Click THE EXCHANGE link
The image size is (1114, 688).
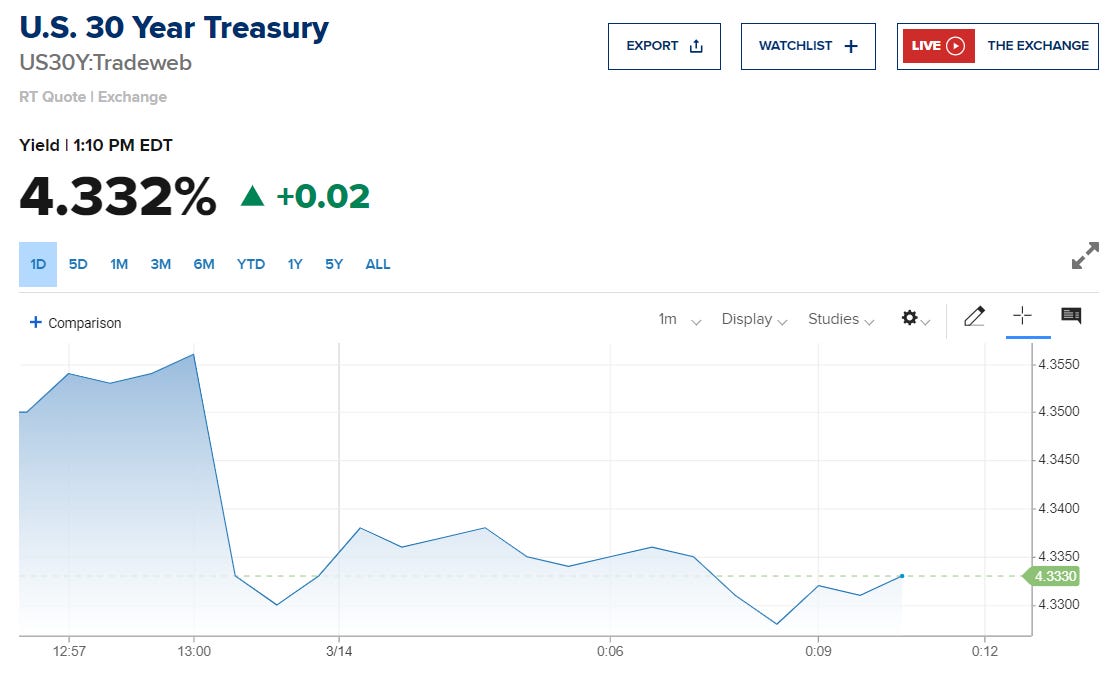(x=1038, y=46)
